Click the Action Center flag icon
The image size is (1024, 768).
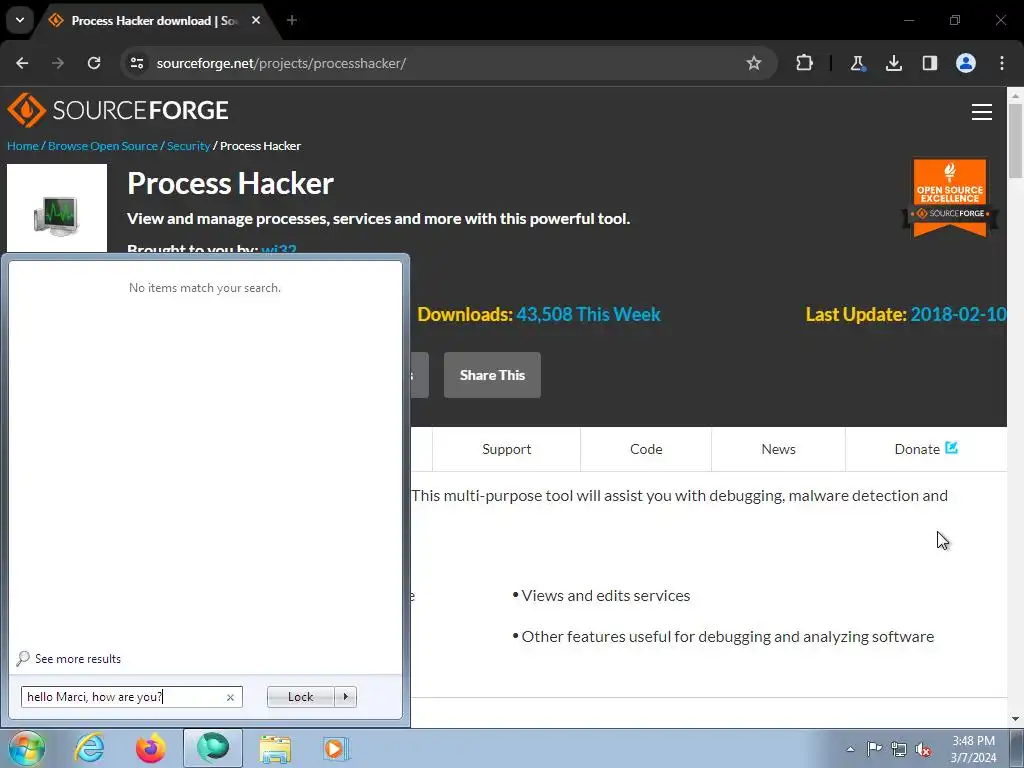[874, 749]
